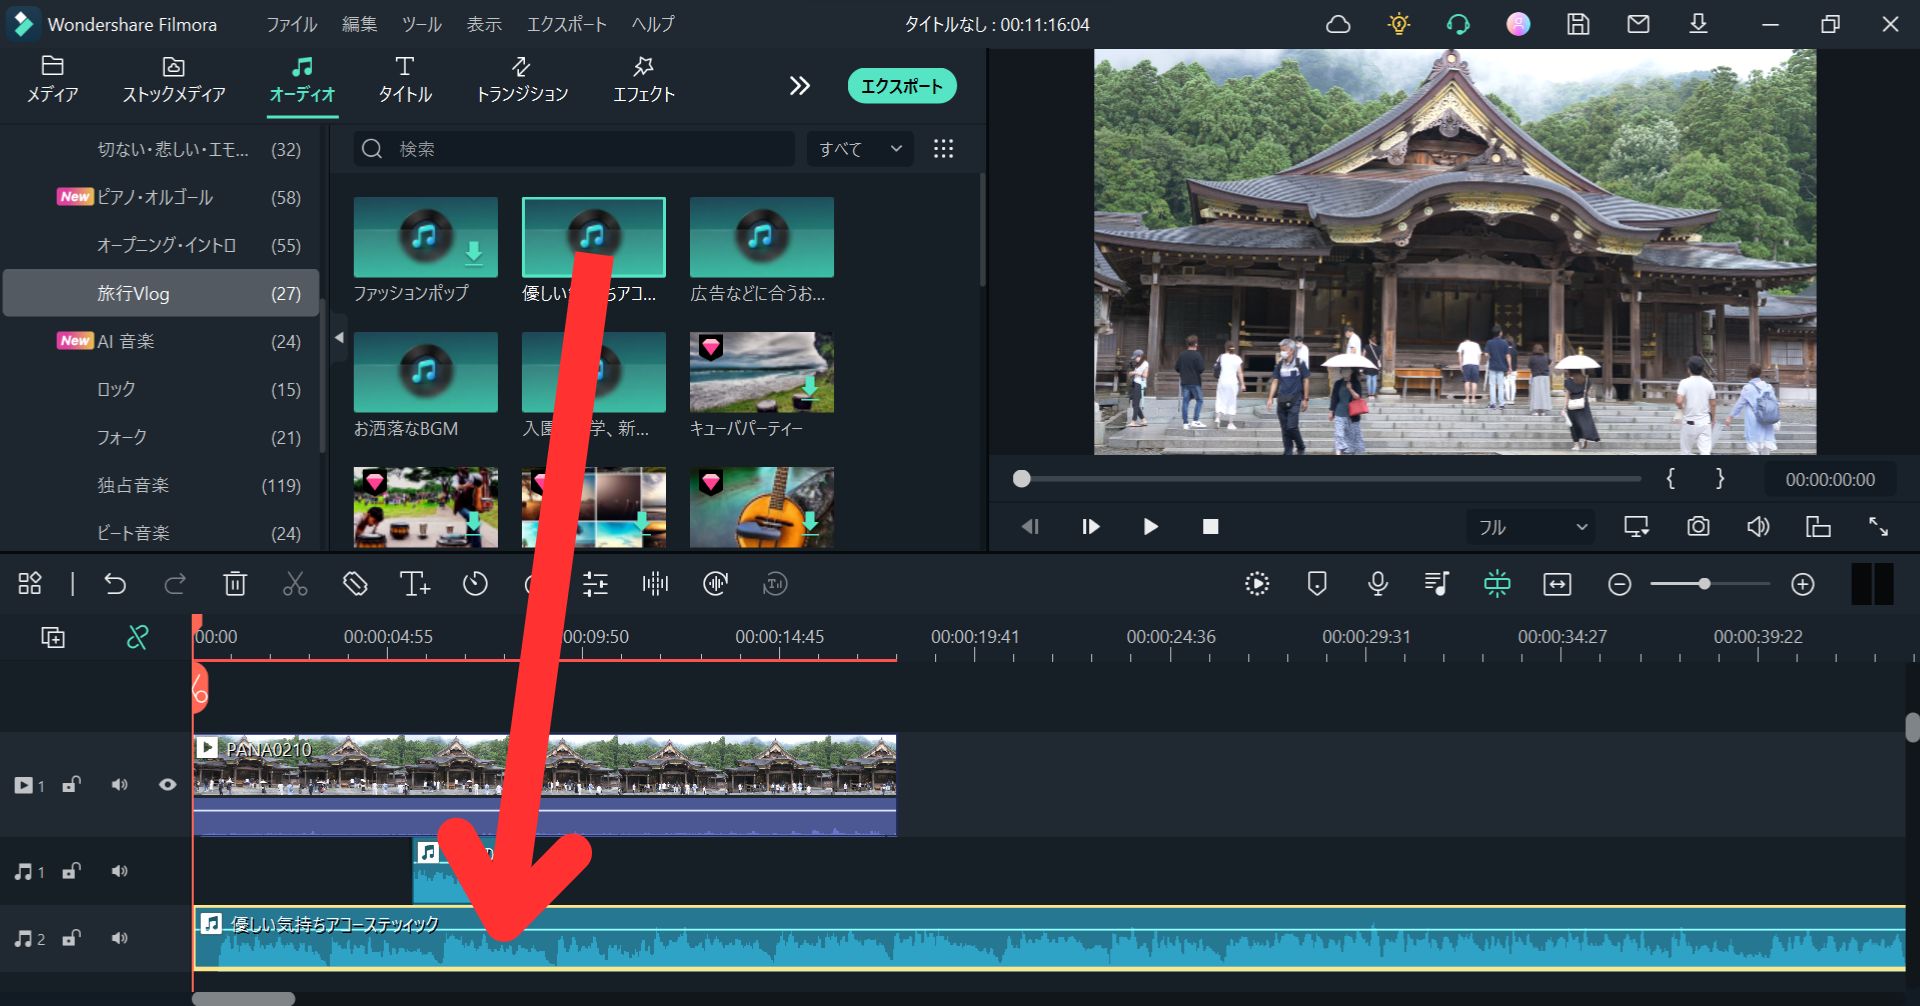The height and width of the screenshot is (1006, 1920).
Task: Add a title using the T+ icon
Action: pyautogui.click(x=414, y=583)
